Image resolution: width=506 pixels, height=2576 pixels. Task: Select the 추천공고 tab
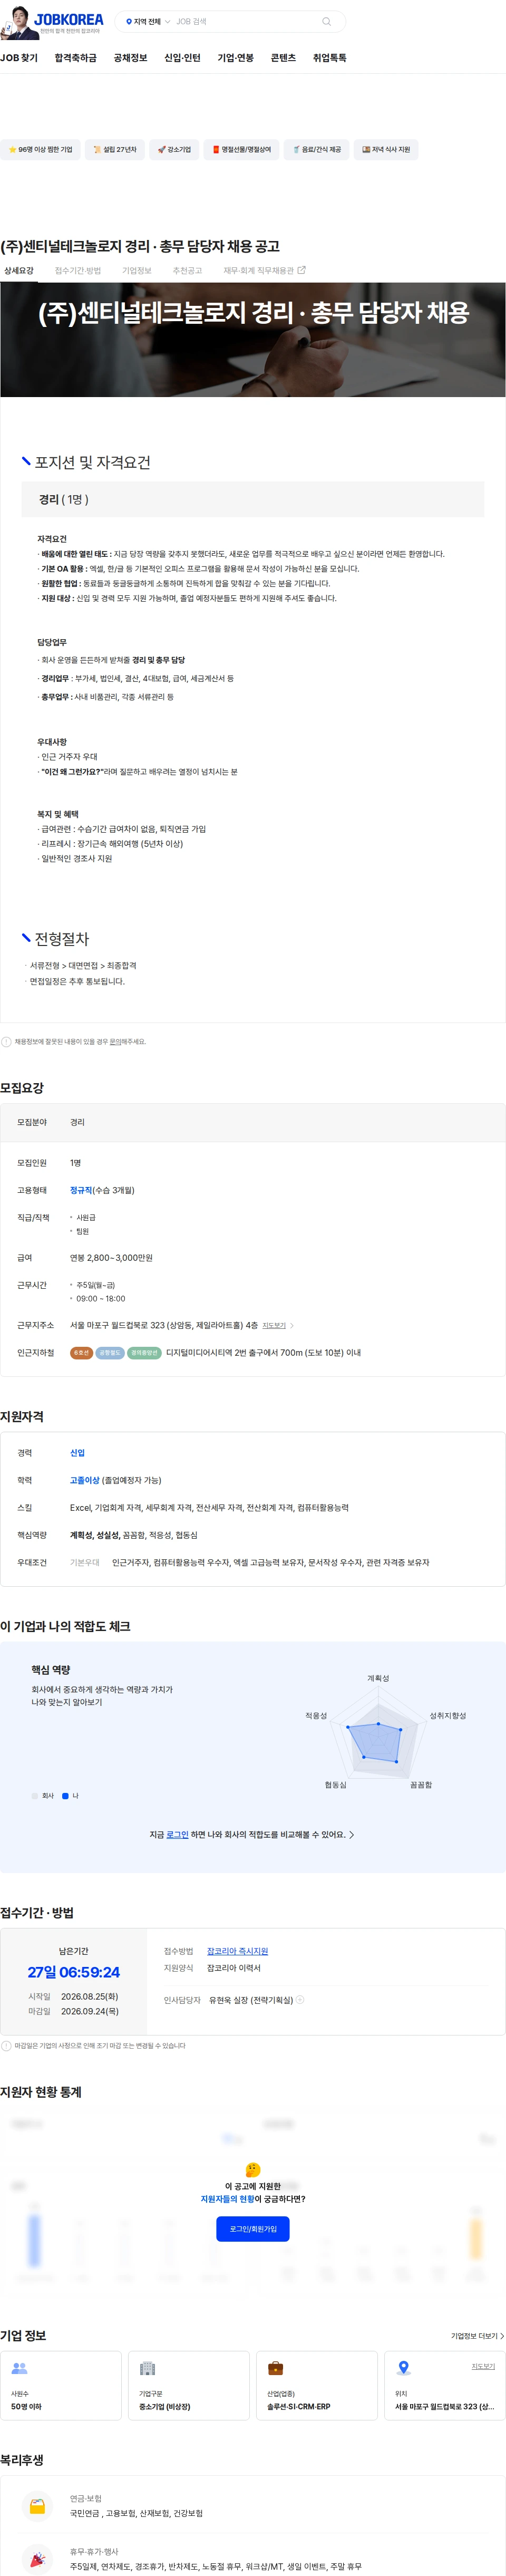pyautogui.click(x=187, y=270)
